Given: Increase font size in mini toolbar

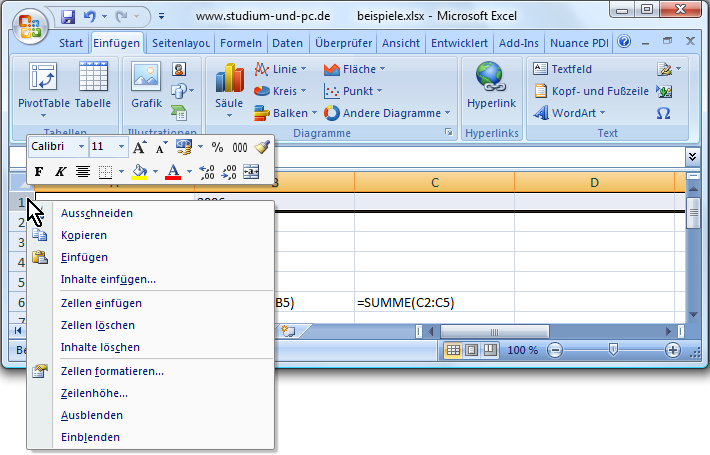Looking at the screenshot, I should 139,147.
